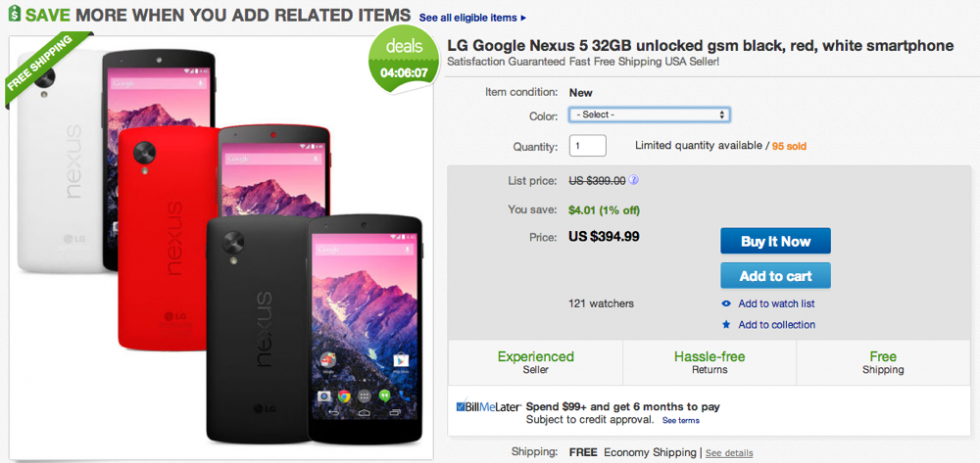Image resolution: width=980 pixels, height=463 pixels.
Task: Click the Add to collection link
Action: coord(776,325)
